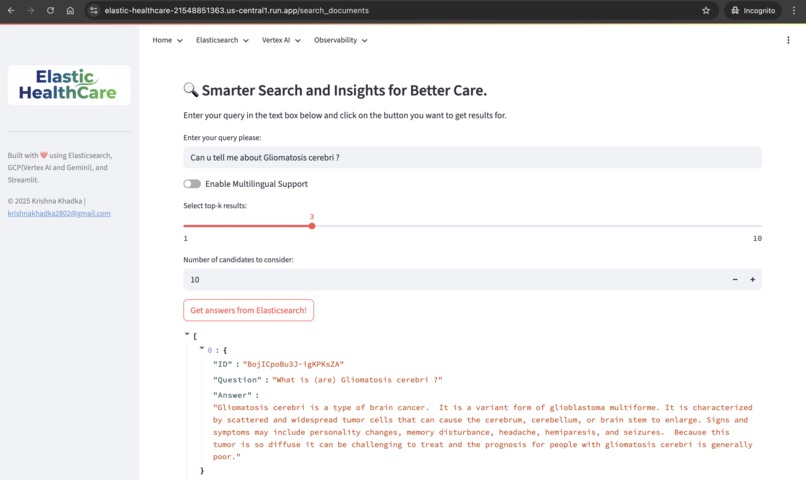
Task: Click the browser address bar URL
Action: pos(236,10)
